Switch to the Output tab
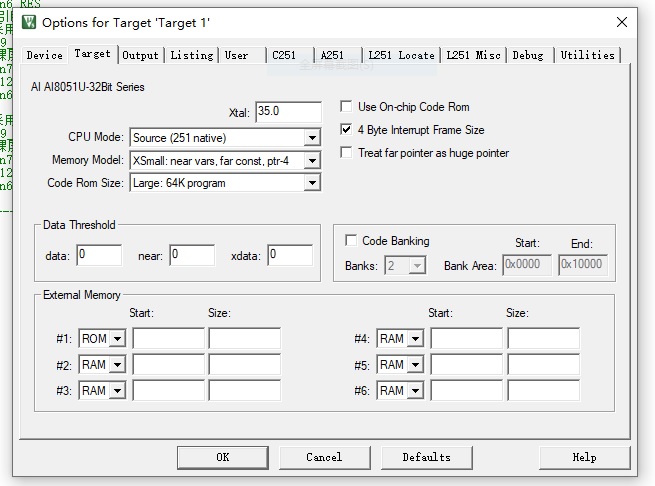This screenshot has width=655, height=486. [140, 55]
